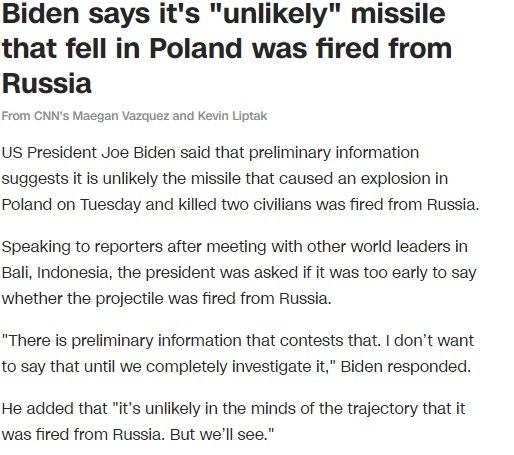
Task: Click "Biden responded" ending the quote paragraph
Action: tap(406, 367)
